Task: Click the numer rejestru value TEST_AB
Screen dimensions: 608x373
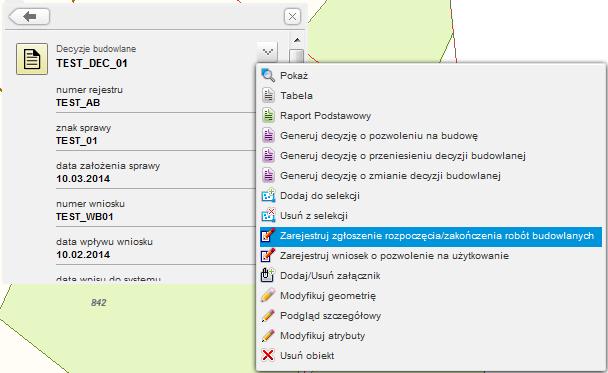Action: click(78, 103)
